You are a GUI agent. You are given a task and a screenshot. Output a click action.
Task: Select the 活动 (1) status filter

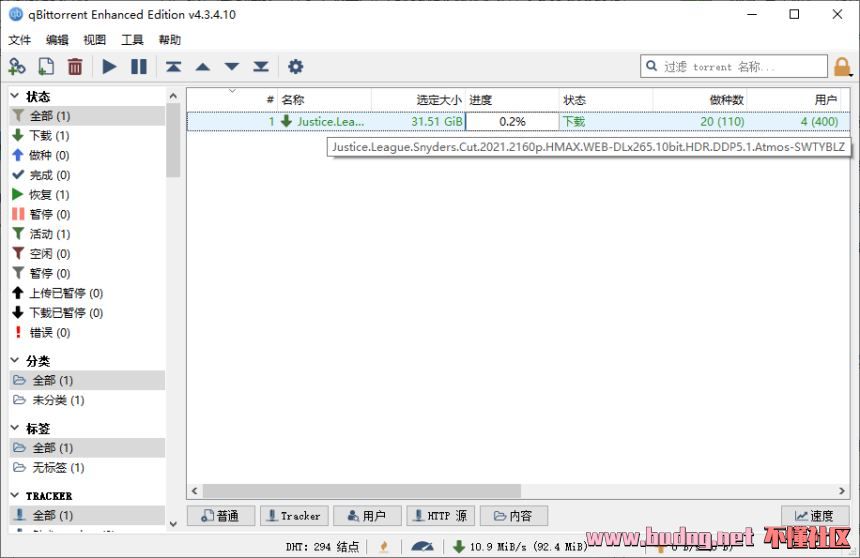(x=87, y=234)
